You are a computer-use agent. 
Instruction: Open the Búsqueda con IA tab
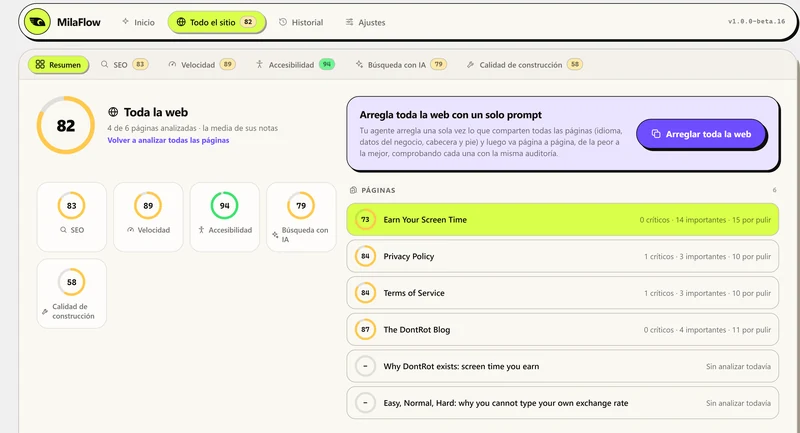pos(401,65)
